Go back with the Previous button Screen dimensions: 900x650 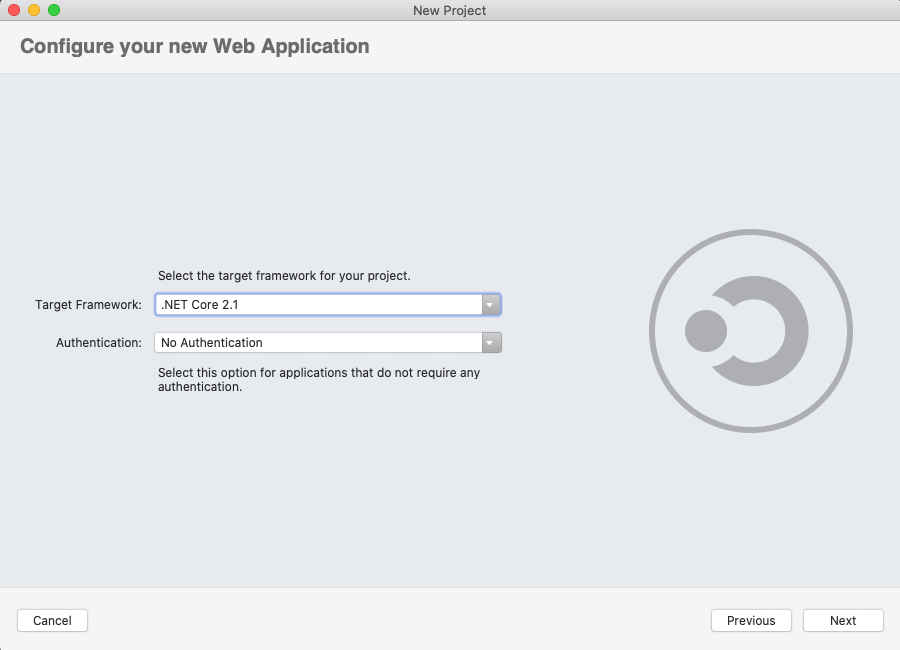751,620
